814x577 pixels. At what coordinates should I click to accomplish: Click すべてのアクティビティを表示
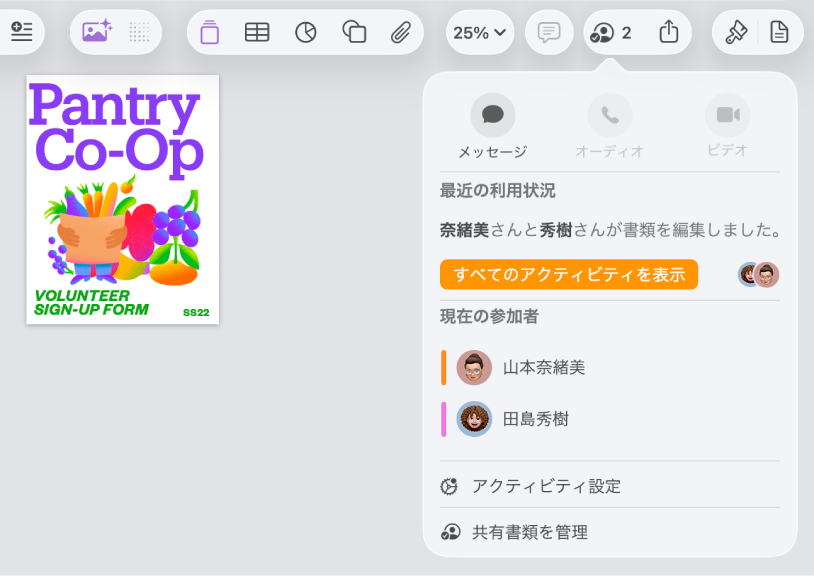tap(568, 274)
